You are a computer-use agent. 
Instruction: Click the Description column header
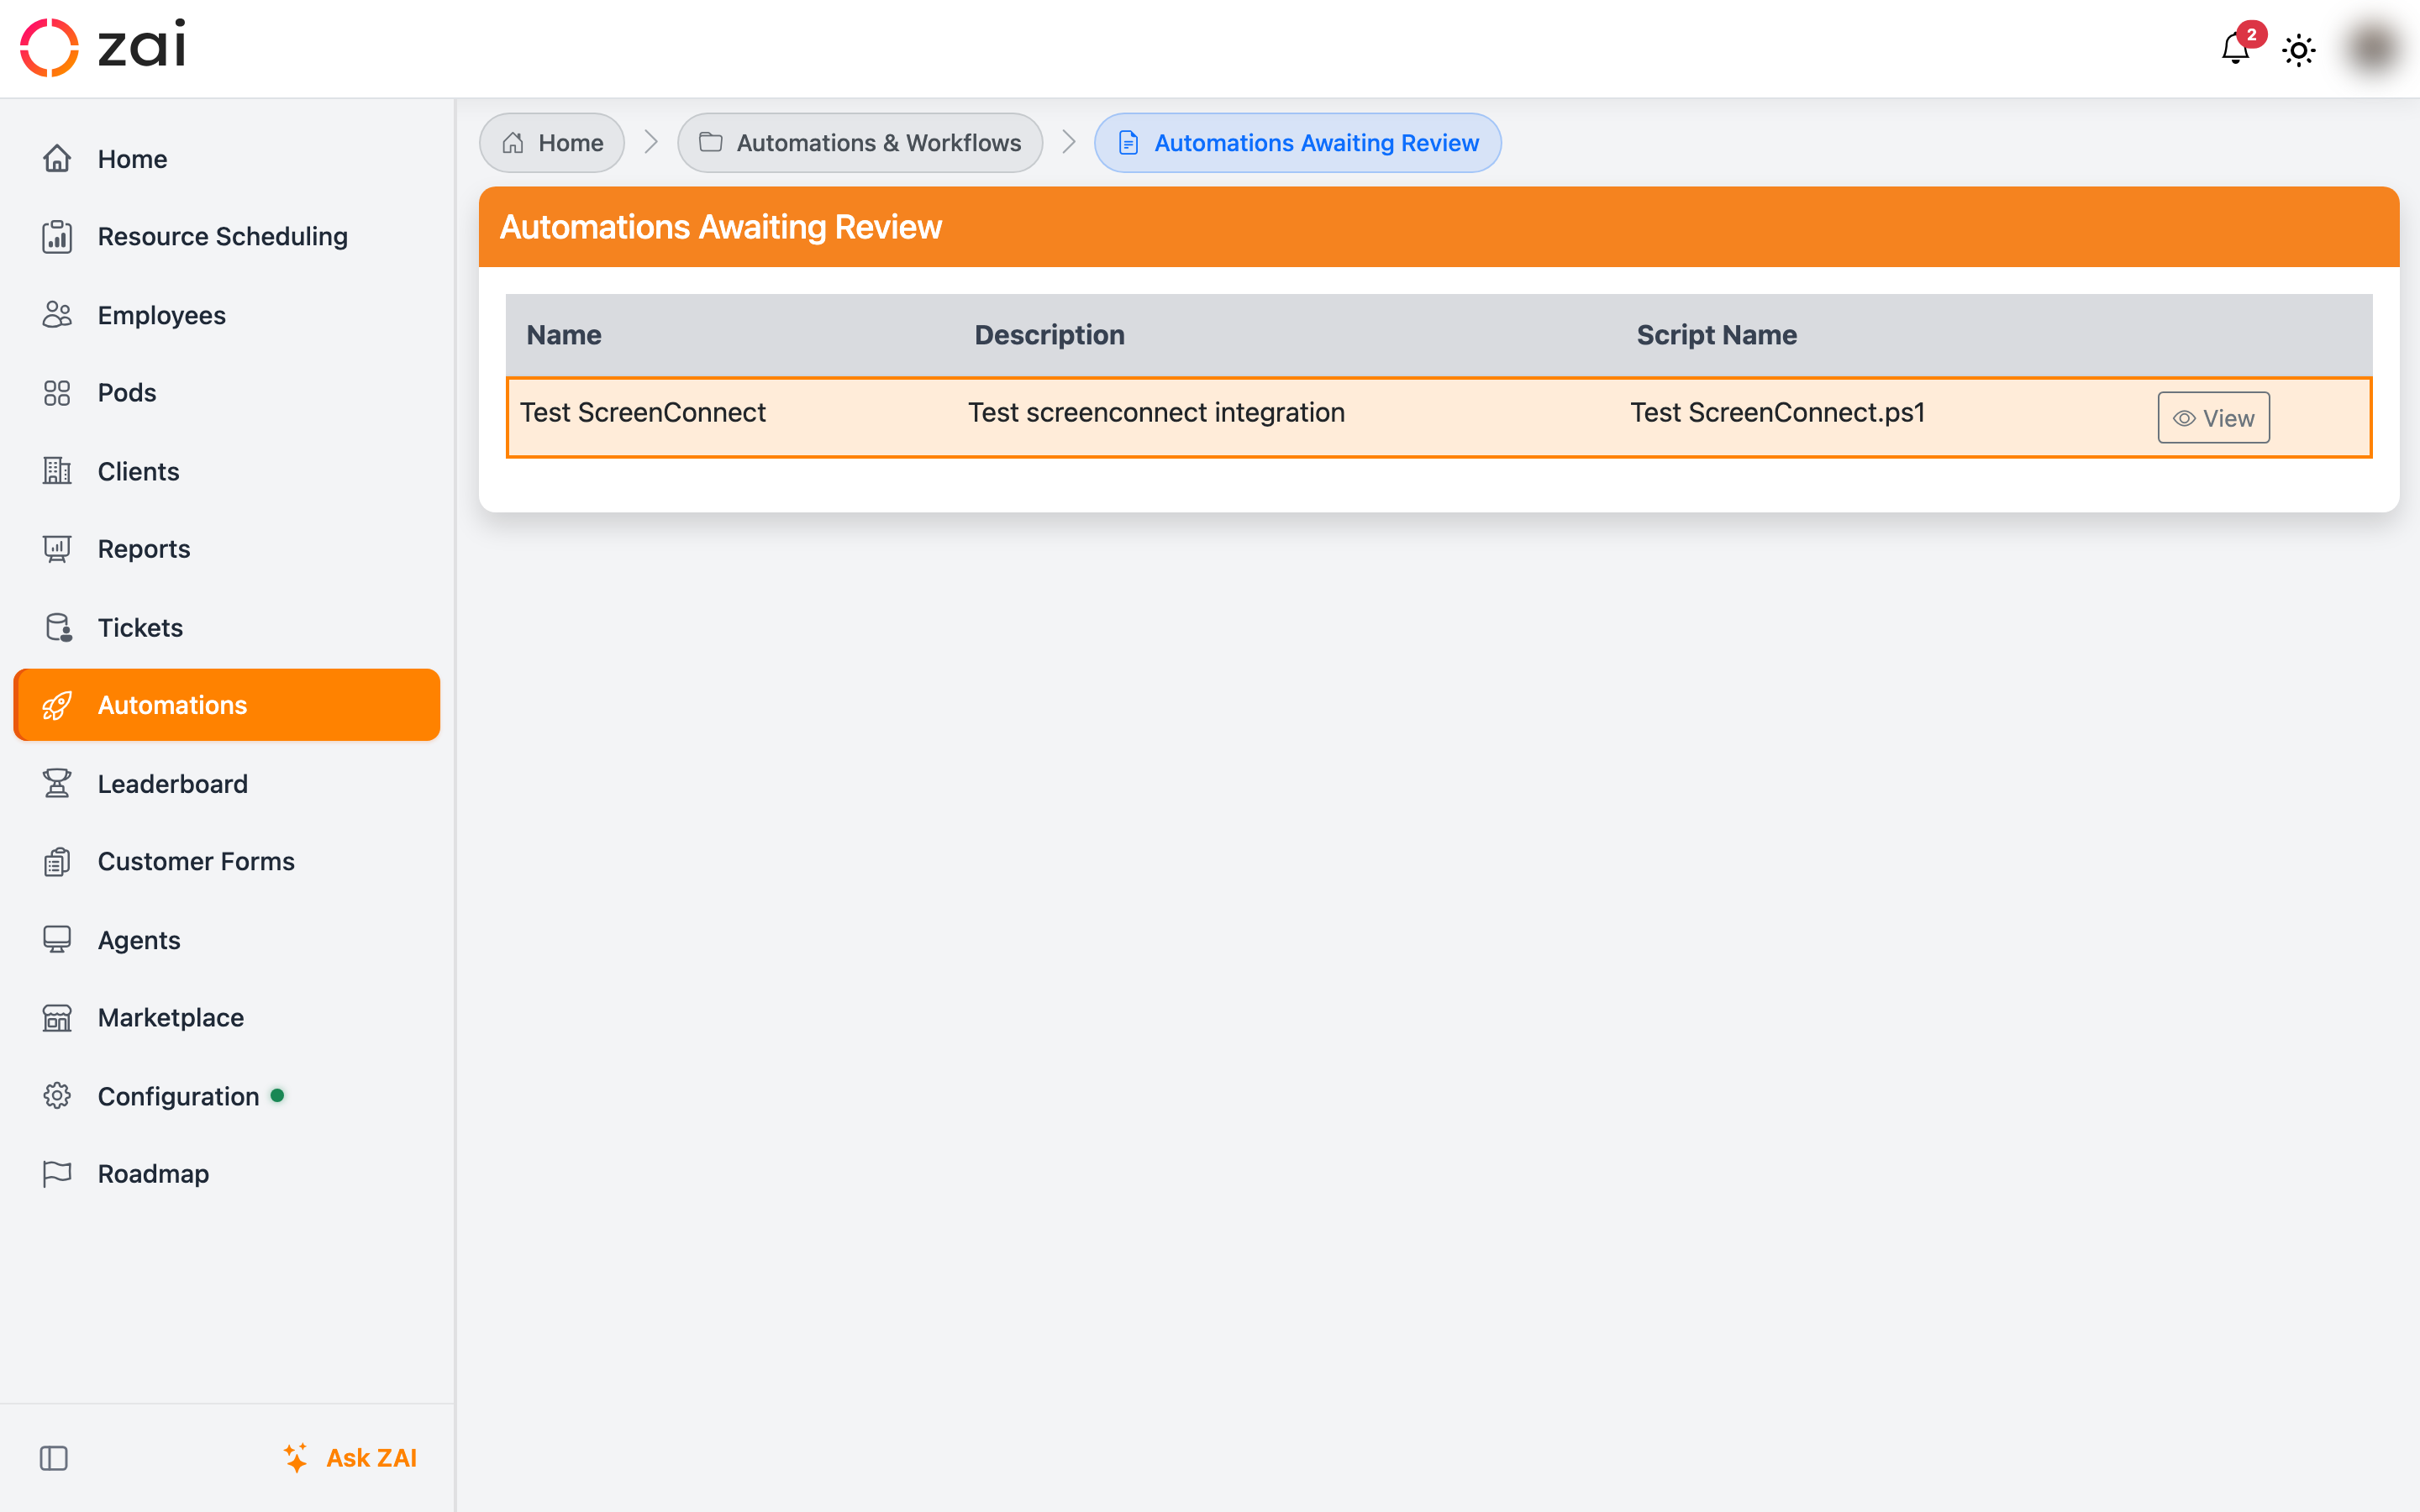point(1049,335)
